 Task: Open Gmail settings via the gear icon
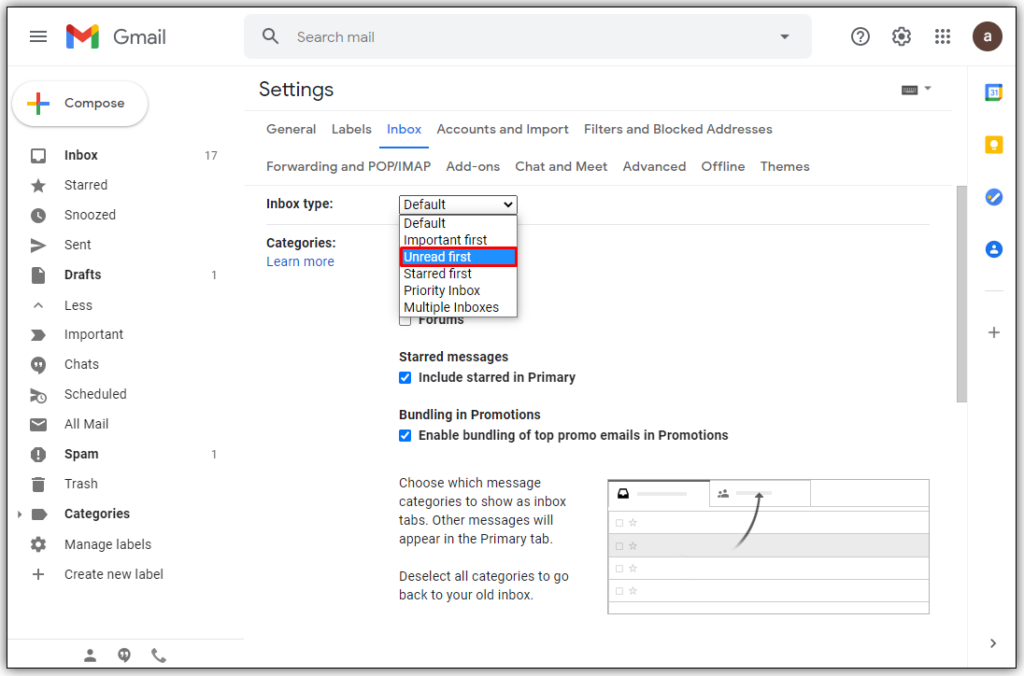pyautogui.click(x=901, y=36)
